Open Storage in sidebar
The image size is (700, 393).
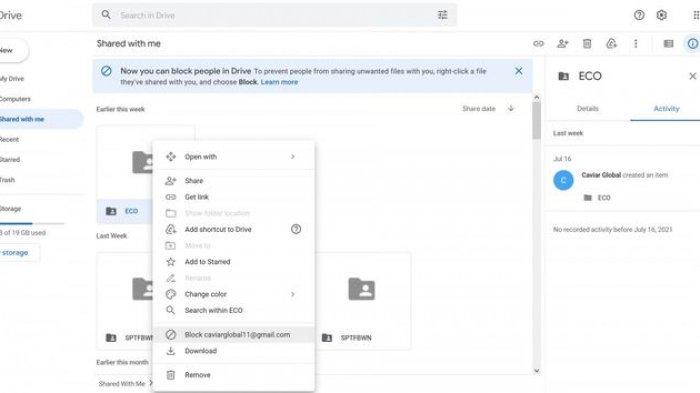point(11,209)
